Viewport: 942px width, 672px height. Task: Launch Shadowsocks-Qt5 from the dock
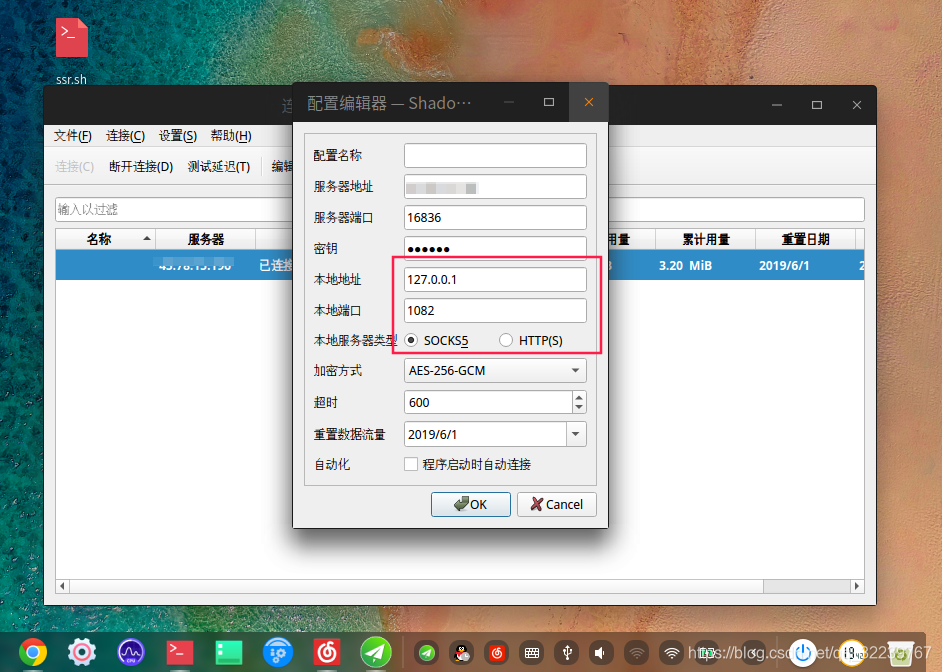pyautogui.click(x=375, y=651)
